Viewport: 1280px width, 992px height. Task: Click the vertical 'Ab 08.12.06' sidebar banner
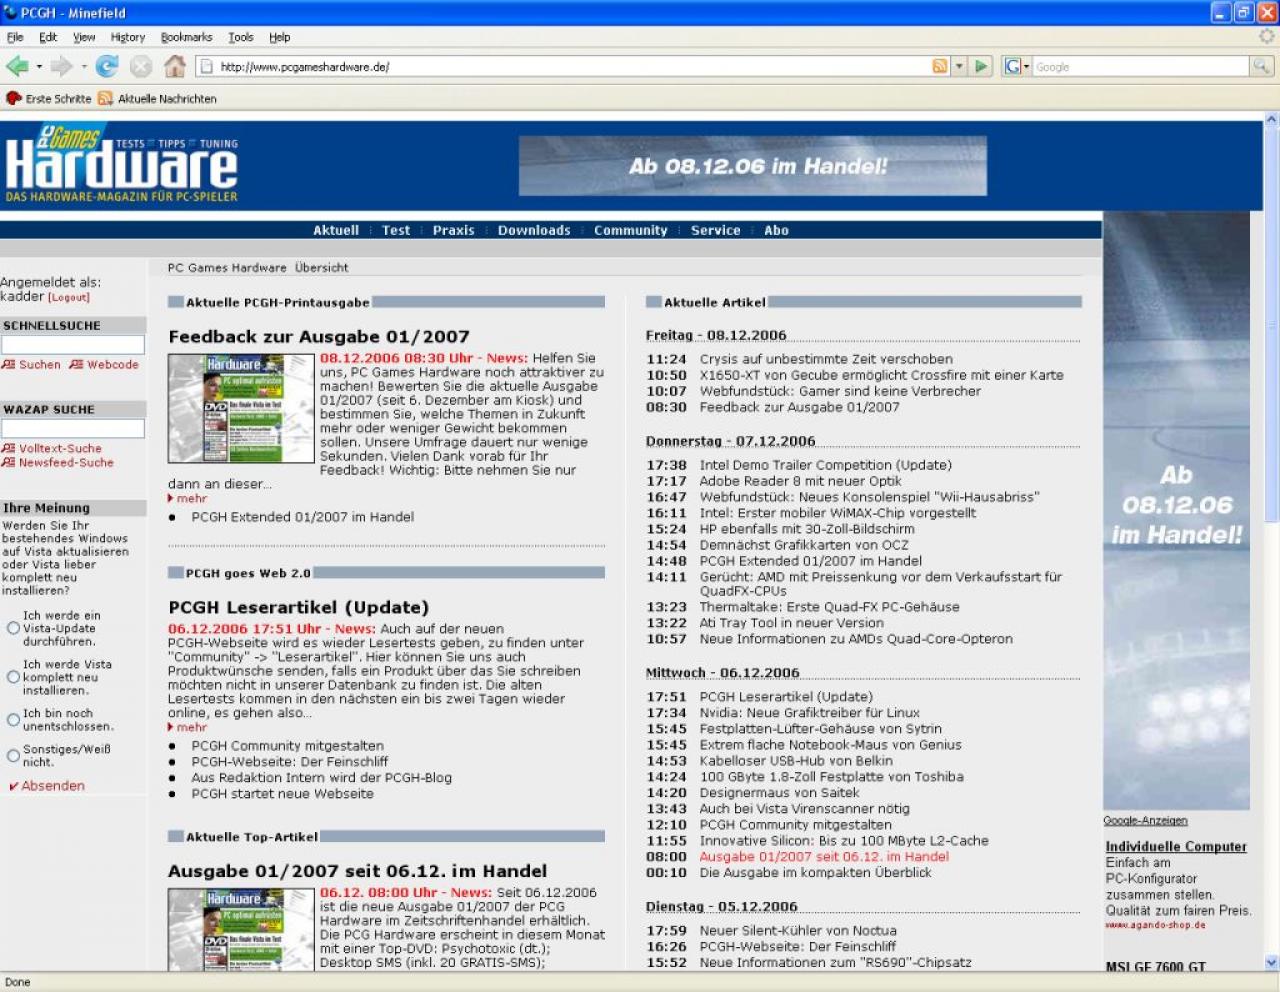(1176, 511)
